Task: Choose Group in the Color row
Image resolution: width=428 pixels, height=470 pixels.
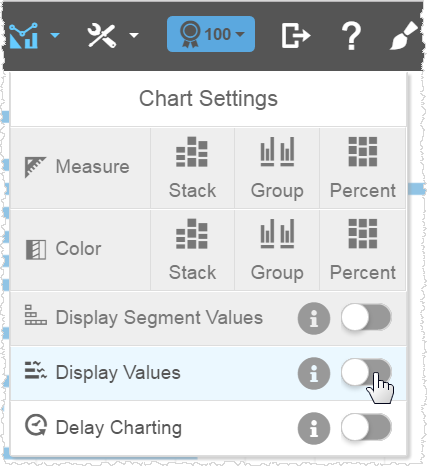Action: [277, 250]
